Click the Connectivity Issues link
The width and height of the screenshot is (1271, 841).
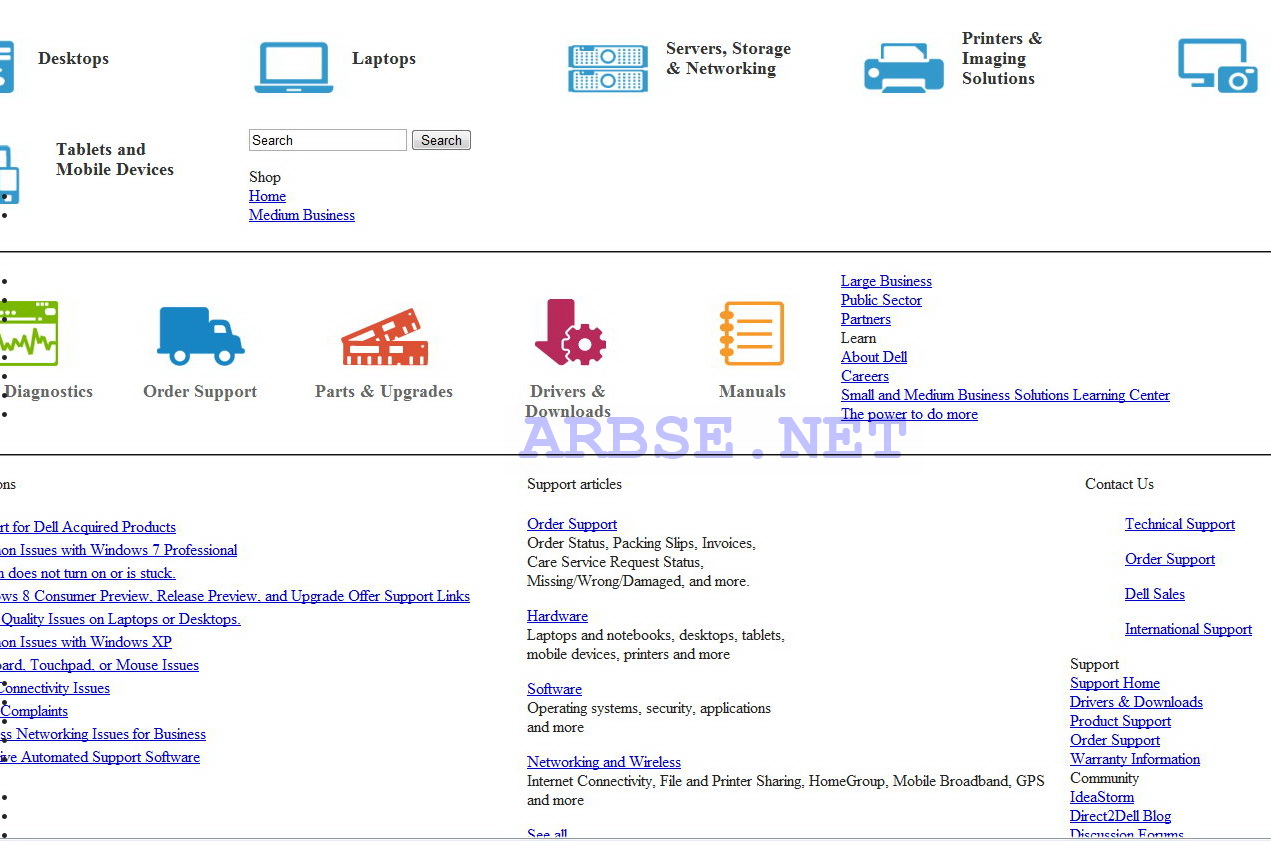tap(55, 688)
